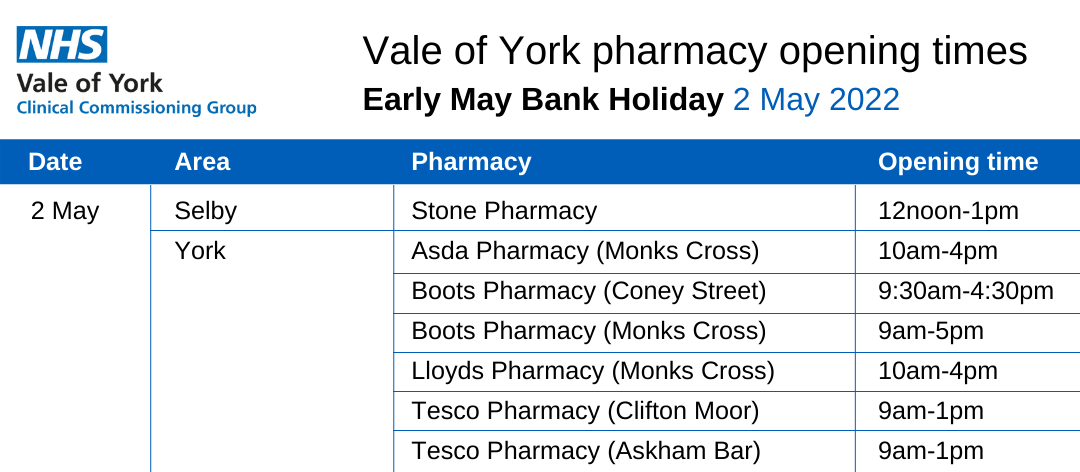Select the Selby area cell

[205, 211]
